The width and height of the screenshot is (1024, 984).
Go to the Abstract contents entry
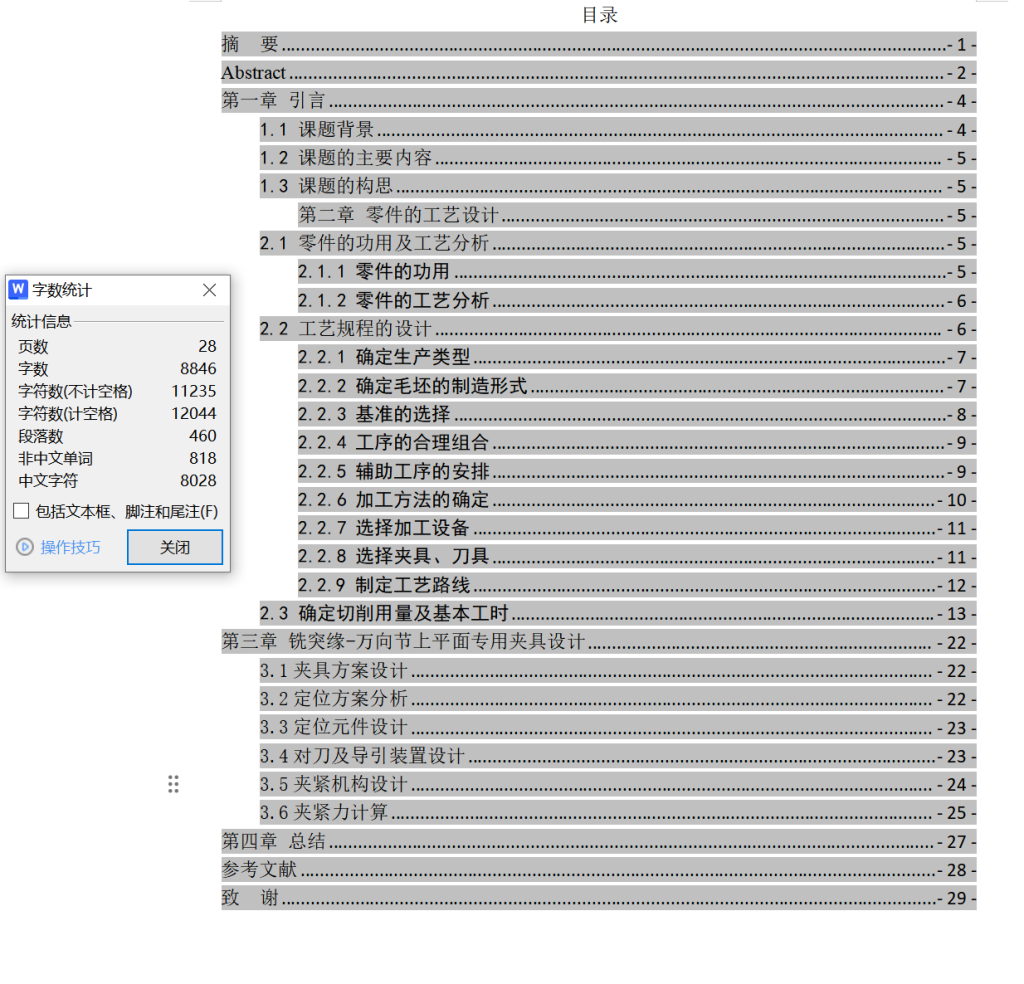[x=254, y=73]
